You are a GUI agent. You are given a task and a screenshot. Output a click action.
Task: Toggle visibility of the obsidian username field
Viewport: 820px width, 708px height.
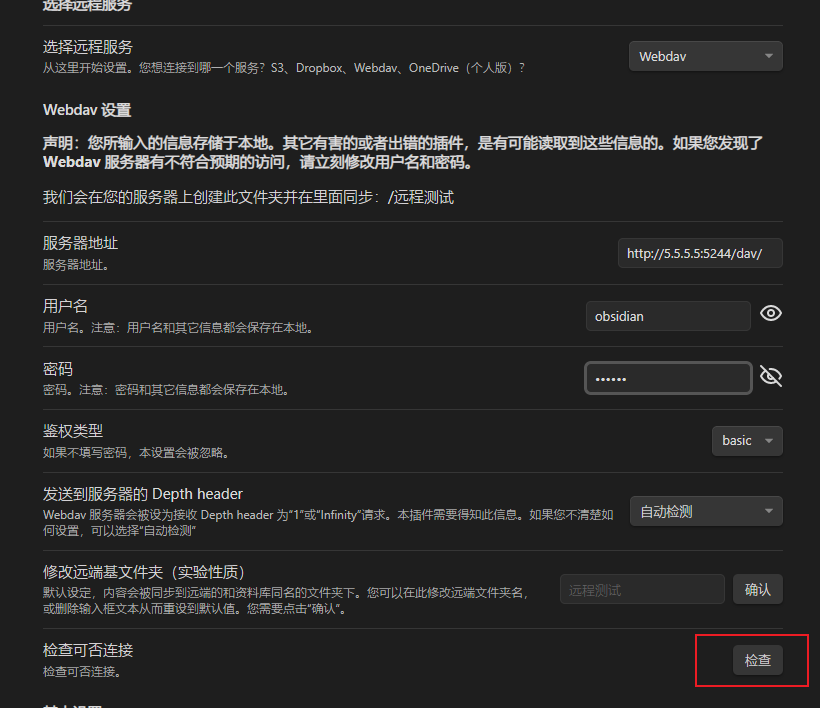pyautogui.click(x=770, y=313)
